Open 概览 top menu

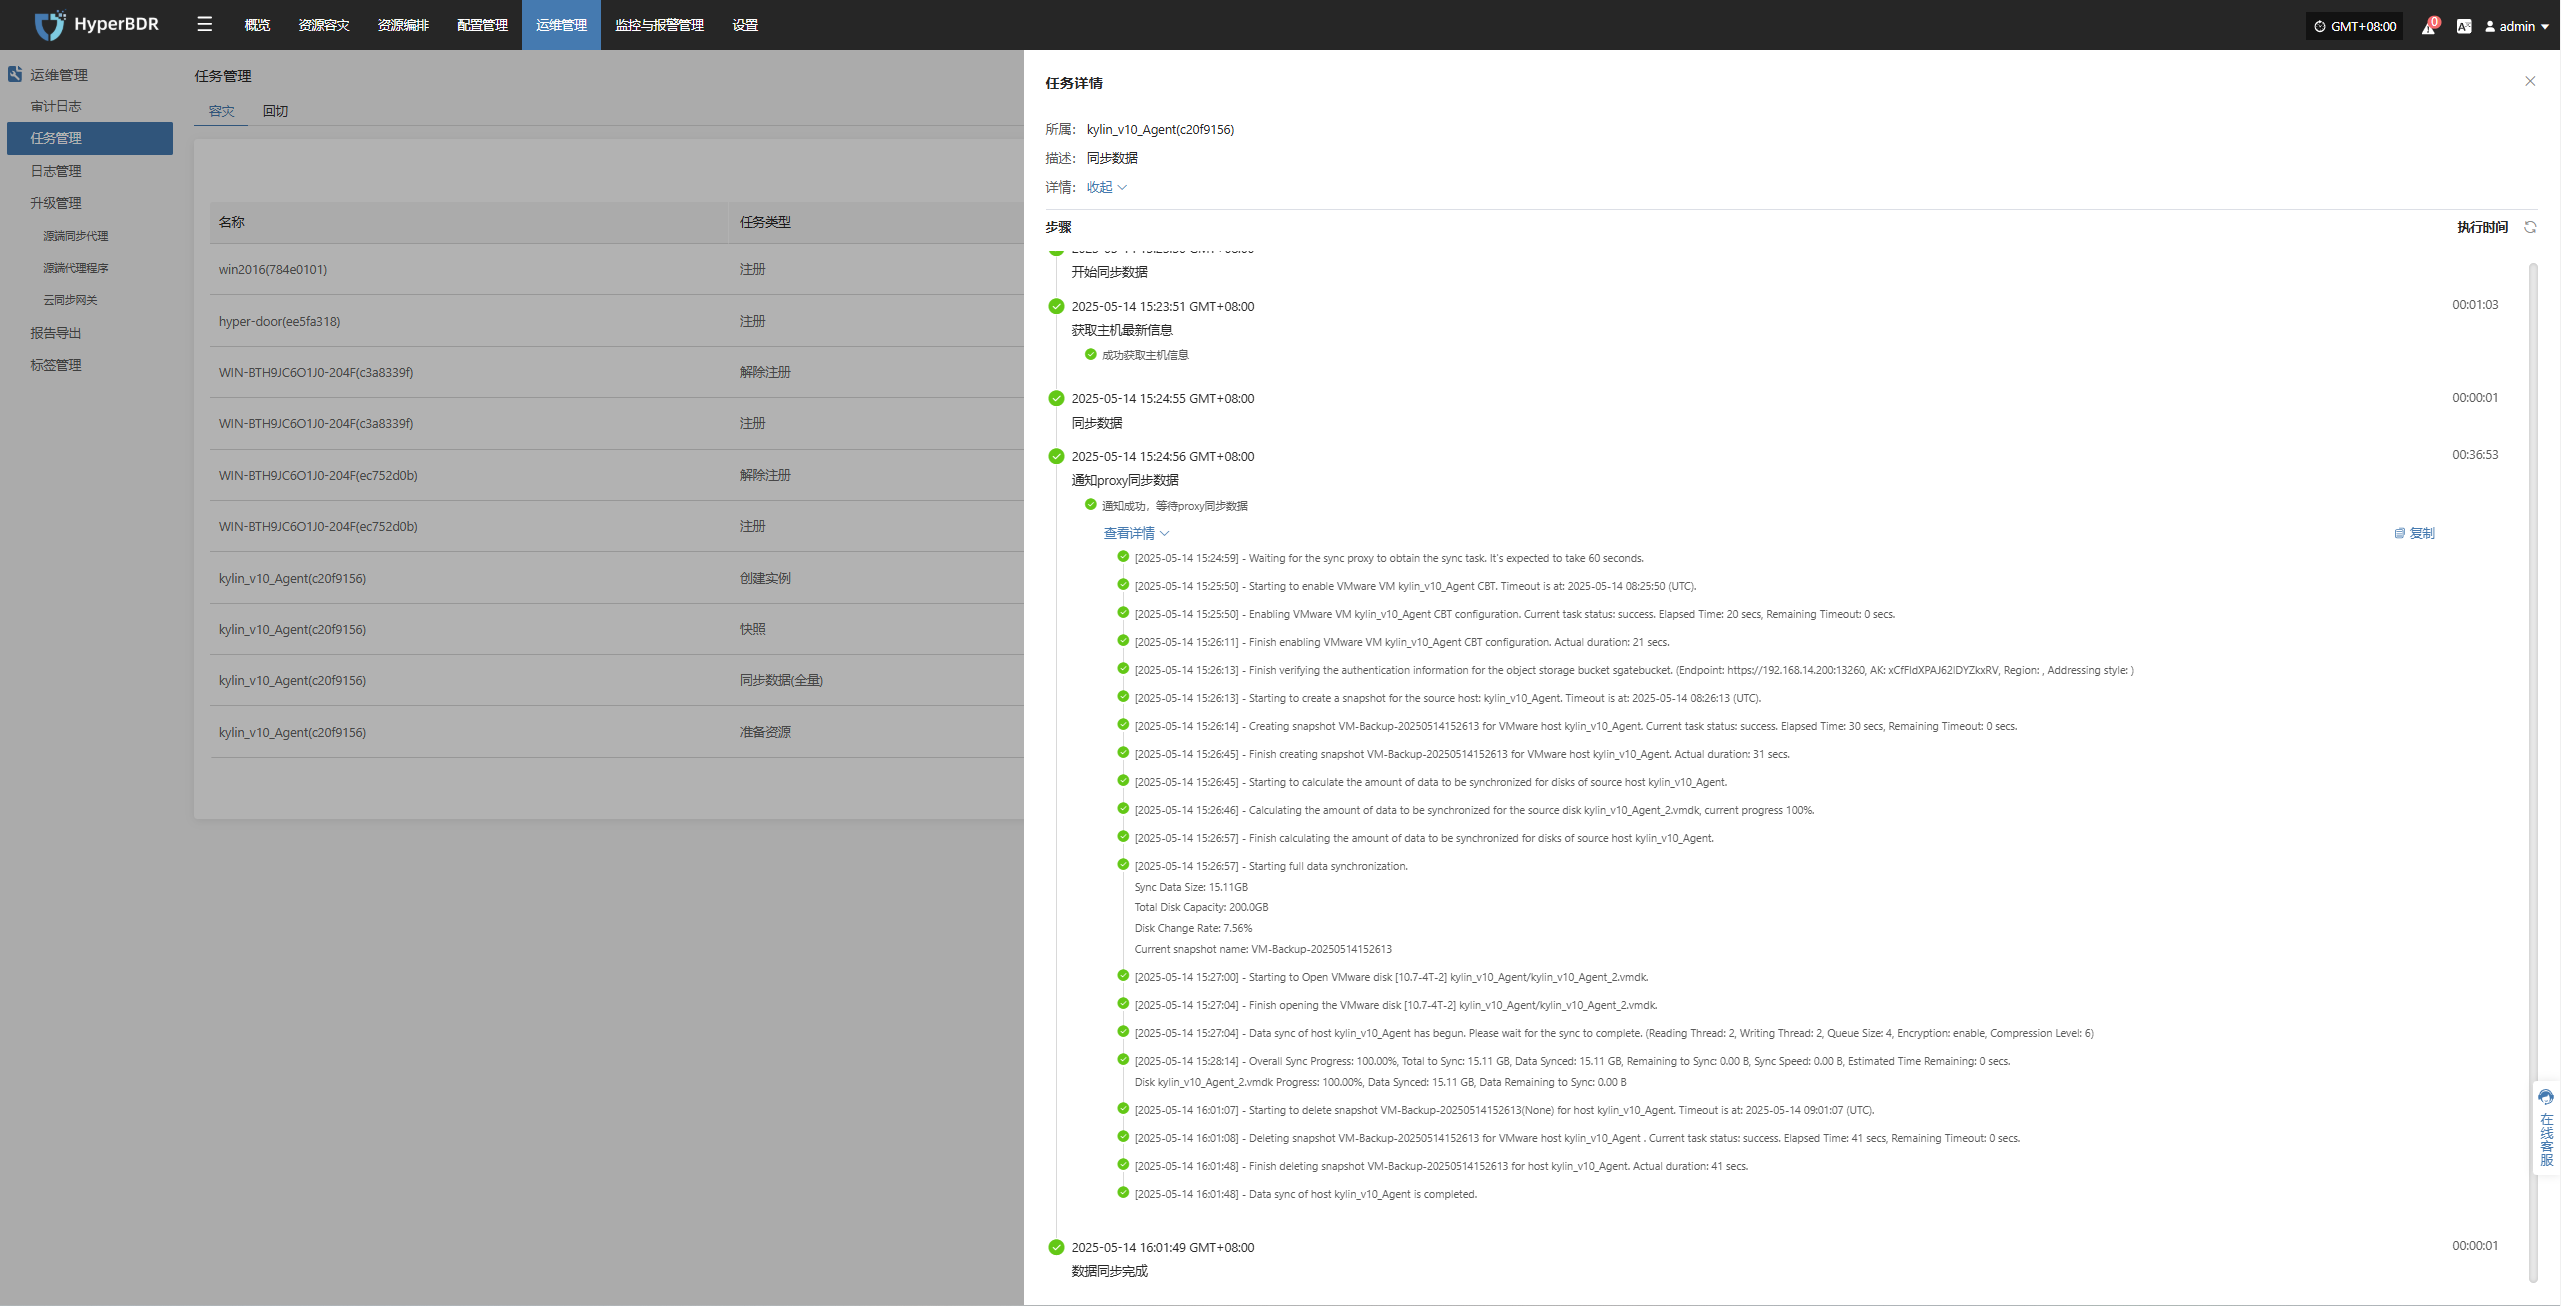point(257,25)
